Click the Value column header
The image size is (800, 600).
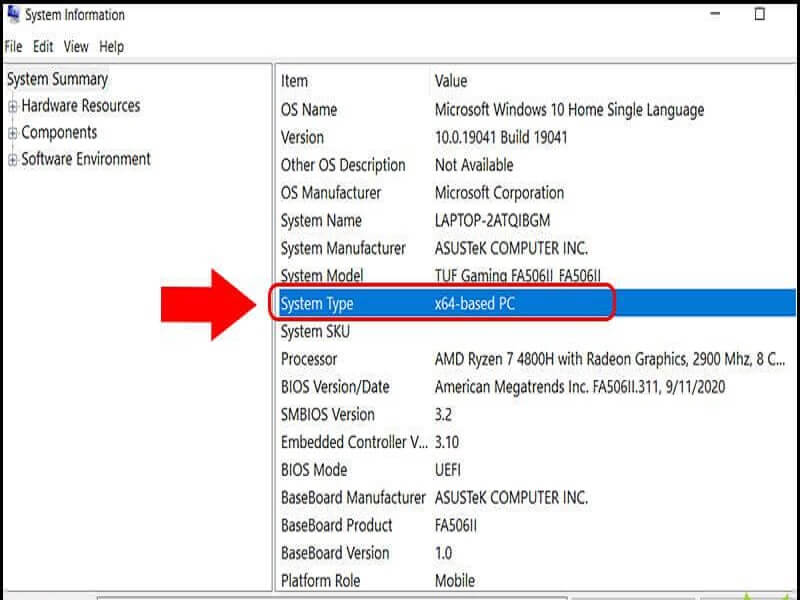450,82
